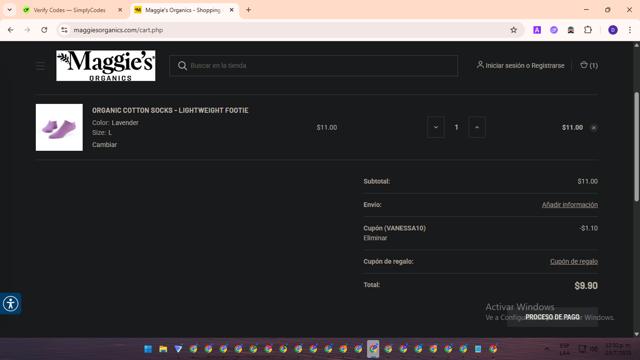Click 'Cambiar' to change product options
The height and width of the screenshot is (360, 640).
tap(104, 144)
